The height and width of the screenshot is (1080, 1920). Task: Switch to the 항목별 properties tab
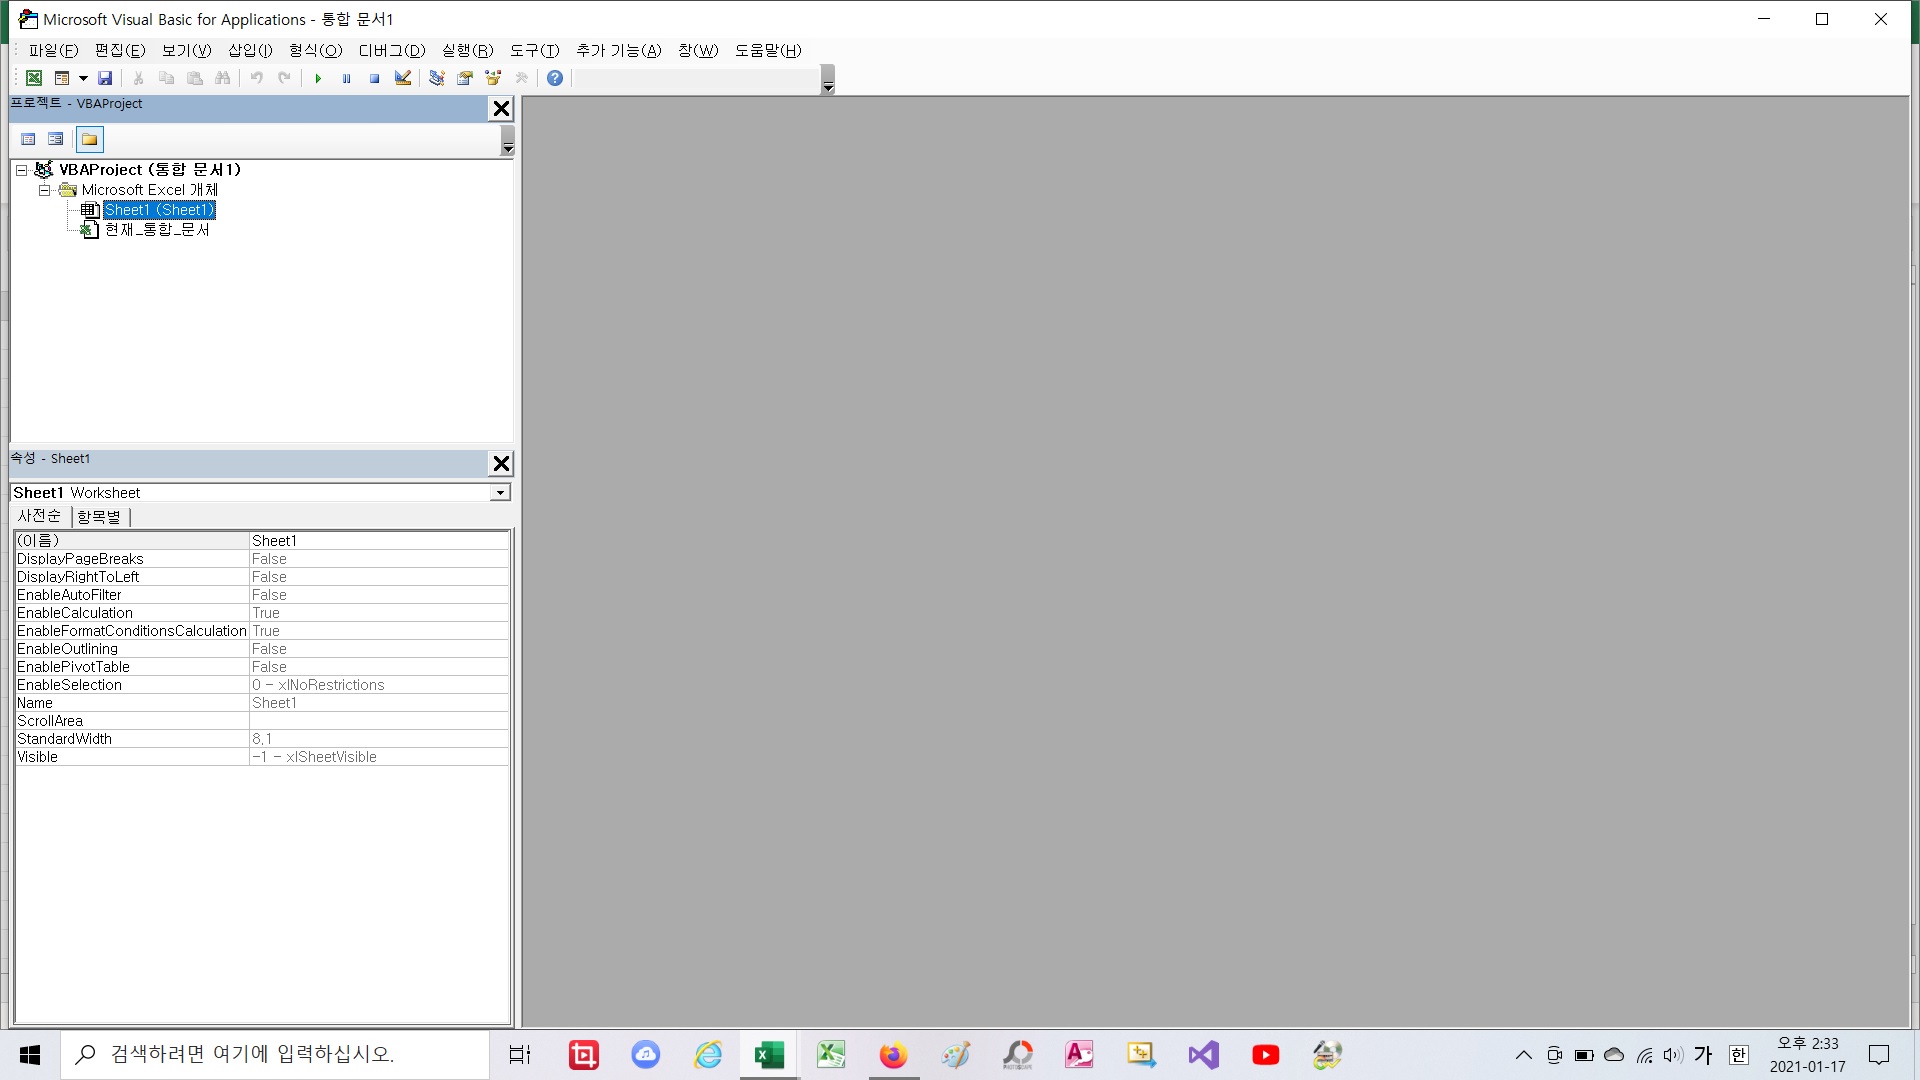click(99, 517)
